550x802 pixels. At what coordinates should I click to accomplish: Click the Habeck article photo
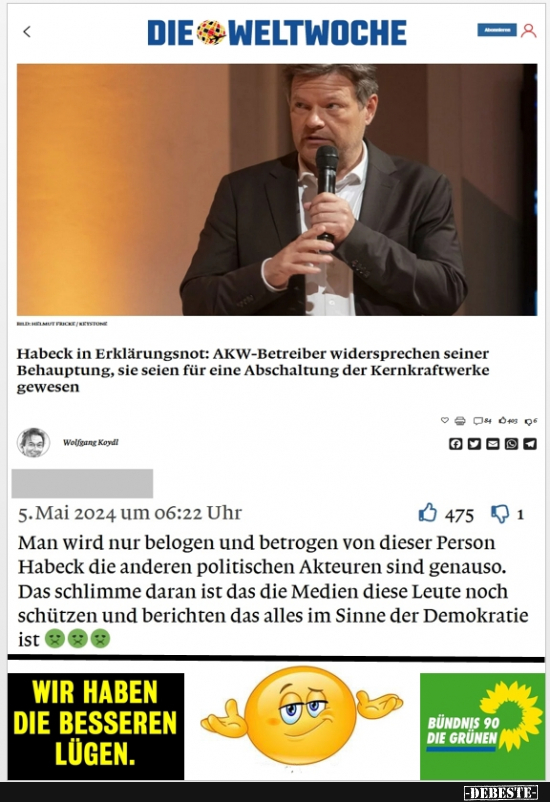point(277,189)
